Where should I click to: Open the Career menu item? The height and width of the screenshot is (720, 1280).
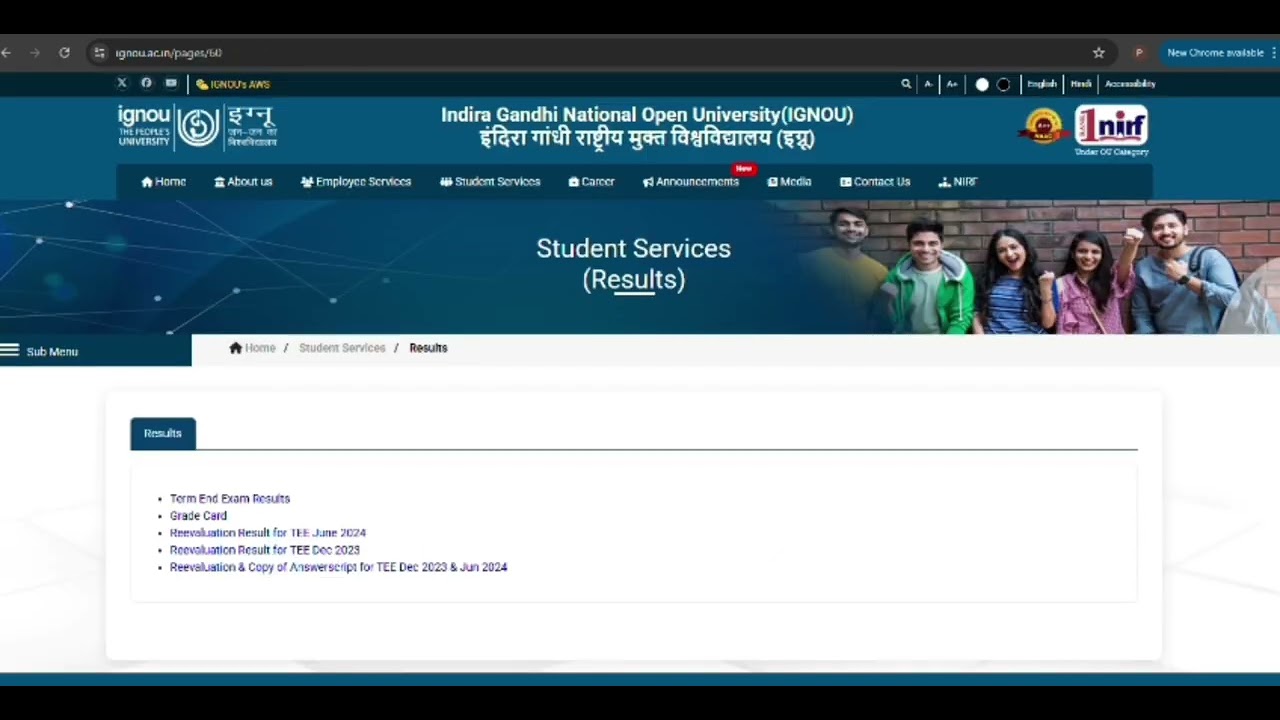pyautogui.click(x=591, y=182)
